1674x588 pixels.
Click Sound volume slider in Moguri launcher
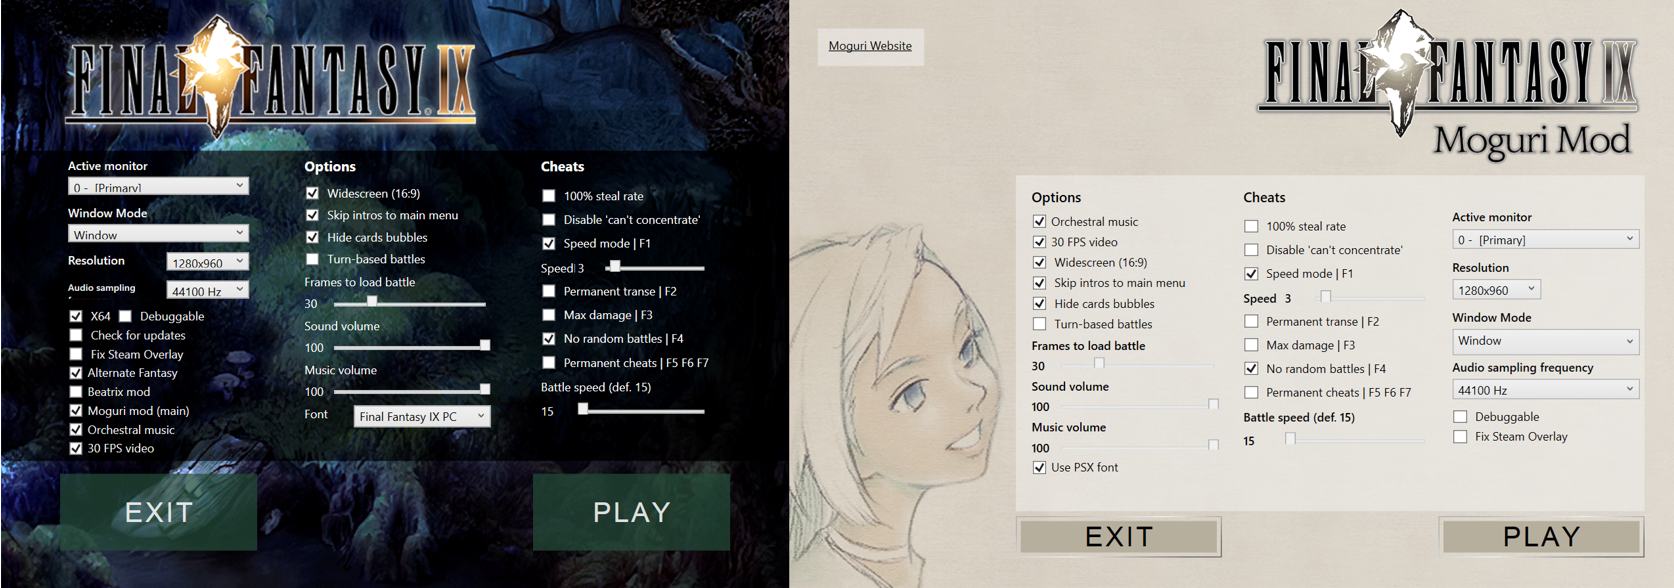pyautogui.click(x=1138, y=405)
